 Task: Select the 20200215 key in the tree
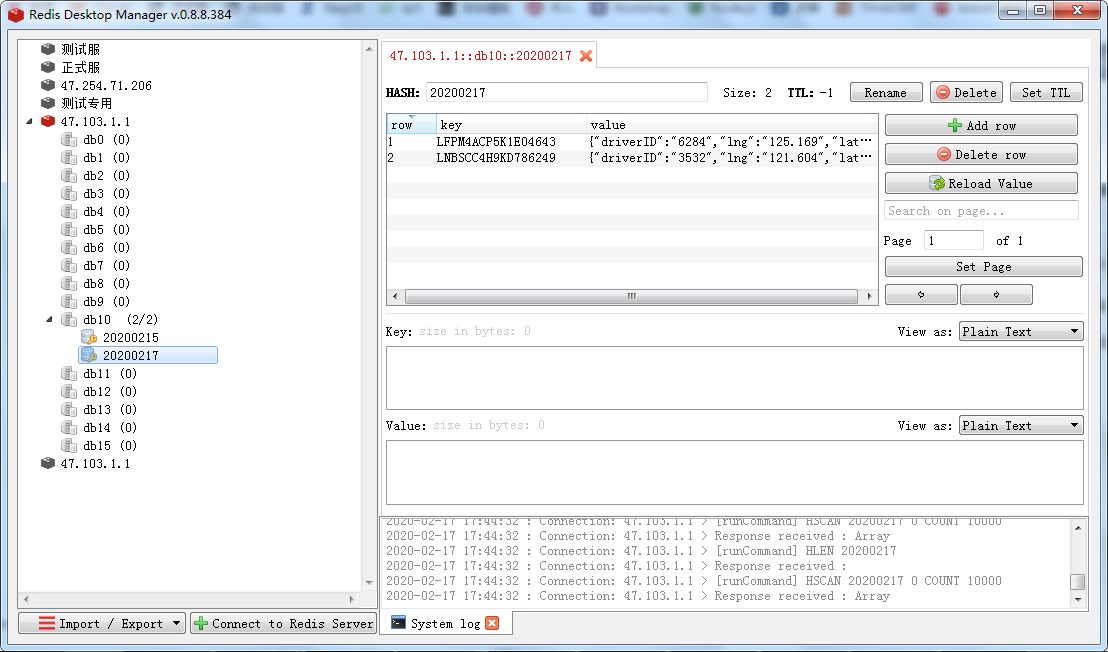point(131,338)
